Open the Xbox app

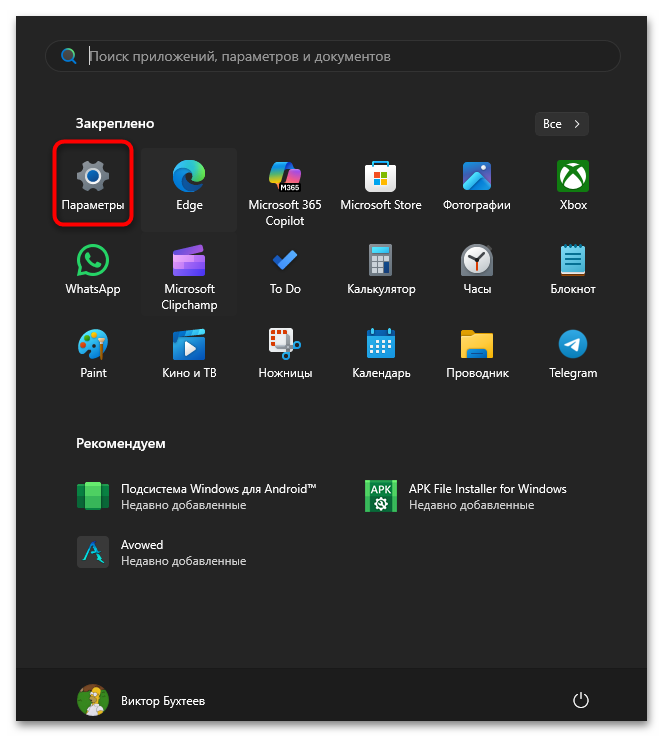click(x=573, y=185)
